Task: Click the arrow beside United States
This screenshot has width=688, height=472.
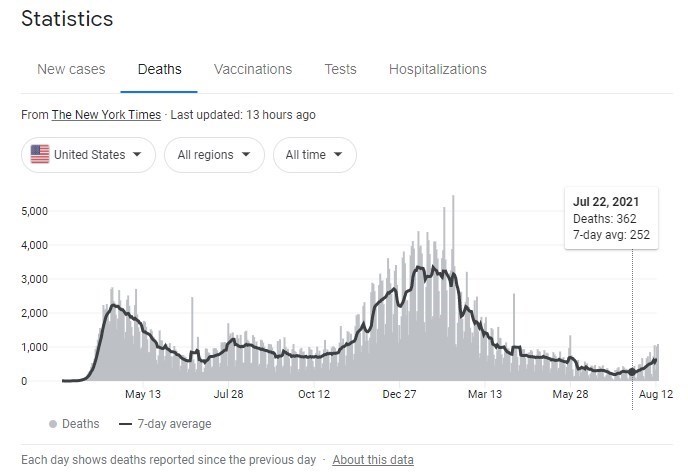Action: [x=137, y=154]
